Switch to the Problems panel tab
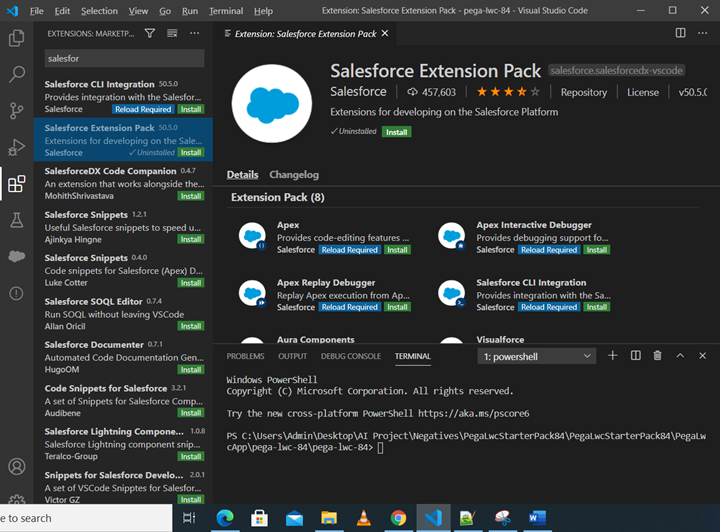720x532 pixels. tap(245, 356)
